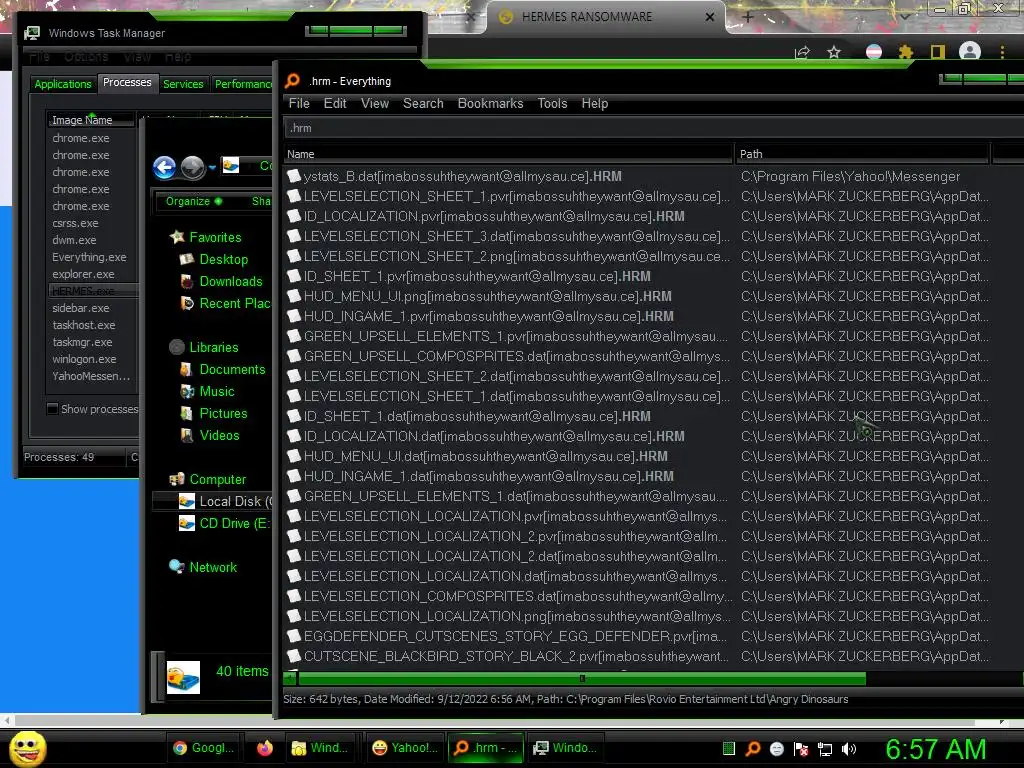The width and height of the screenshot is (1024, 768).
Task: Select HERMES.exe in Task Manager processes
Action: tap(84, 291)
